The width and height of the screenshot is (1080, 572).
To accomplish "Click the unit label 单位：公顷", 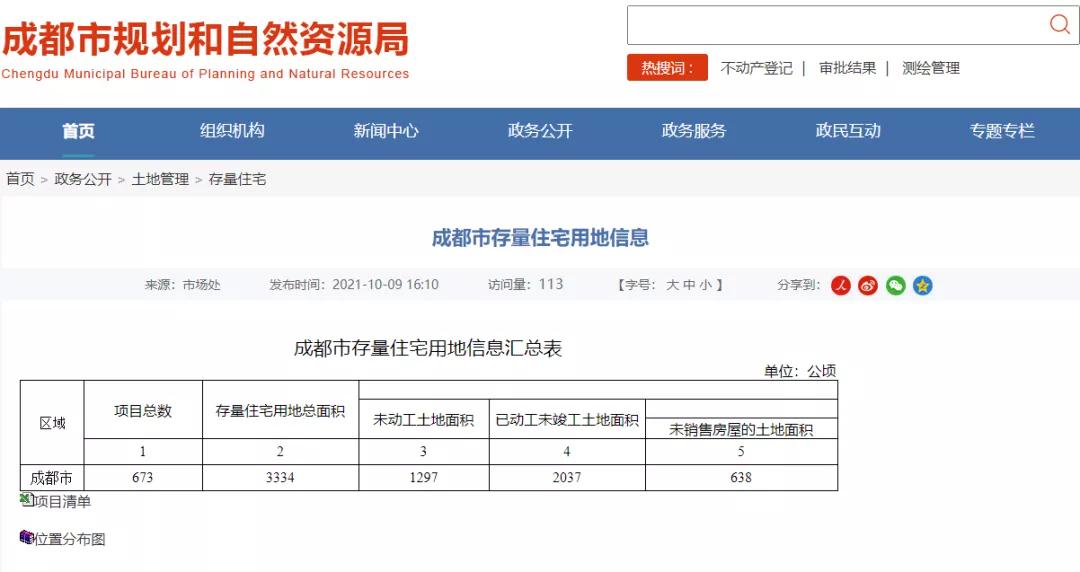I will [800, 371].
